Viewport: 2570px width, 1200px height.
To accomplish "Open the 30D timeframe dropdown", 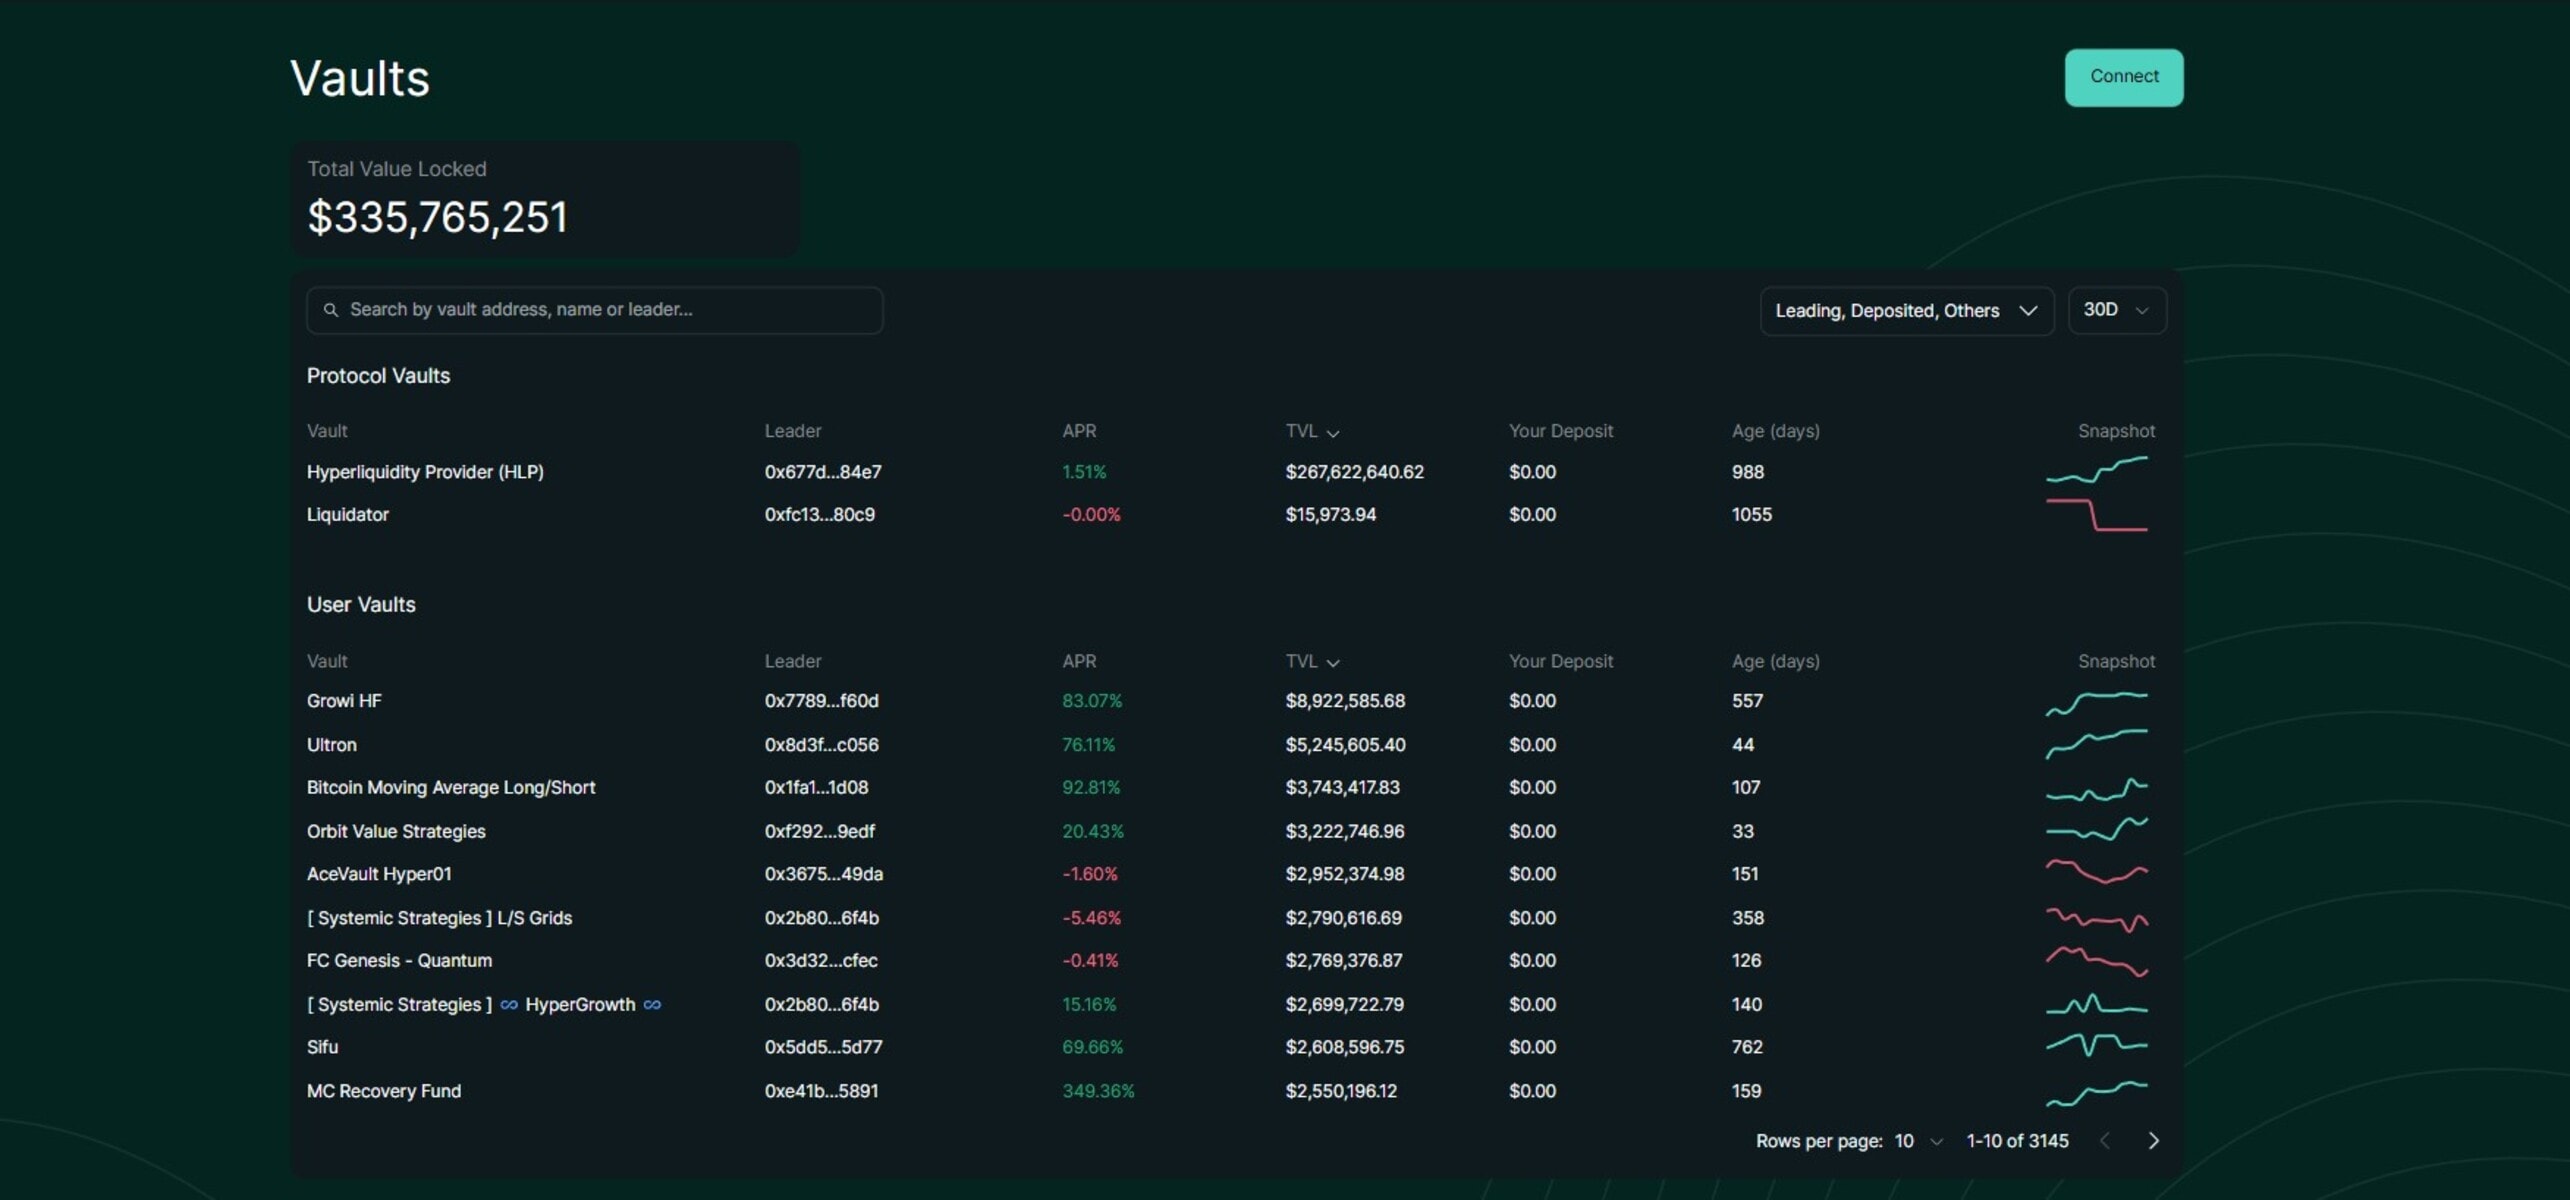I will [x=2116, y=310].
